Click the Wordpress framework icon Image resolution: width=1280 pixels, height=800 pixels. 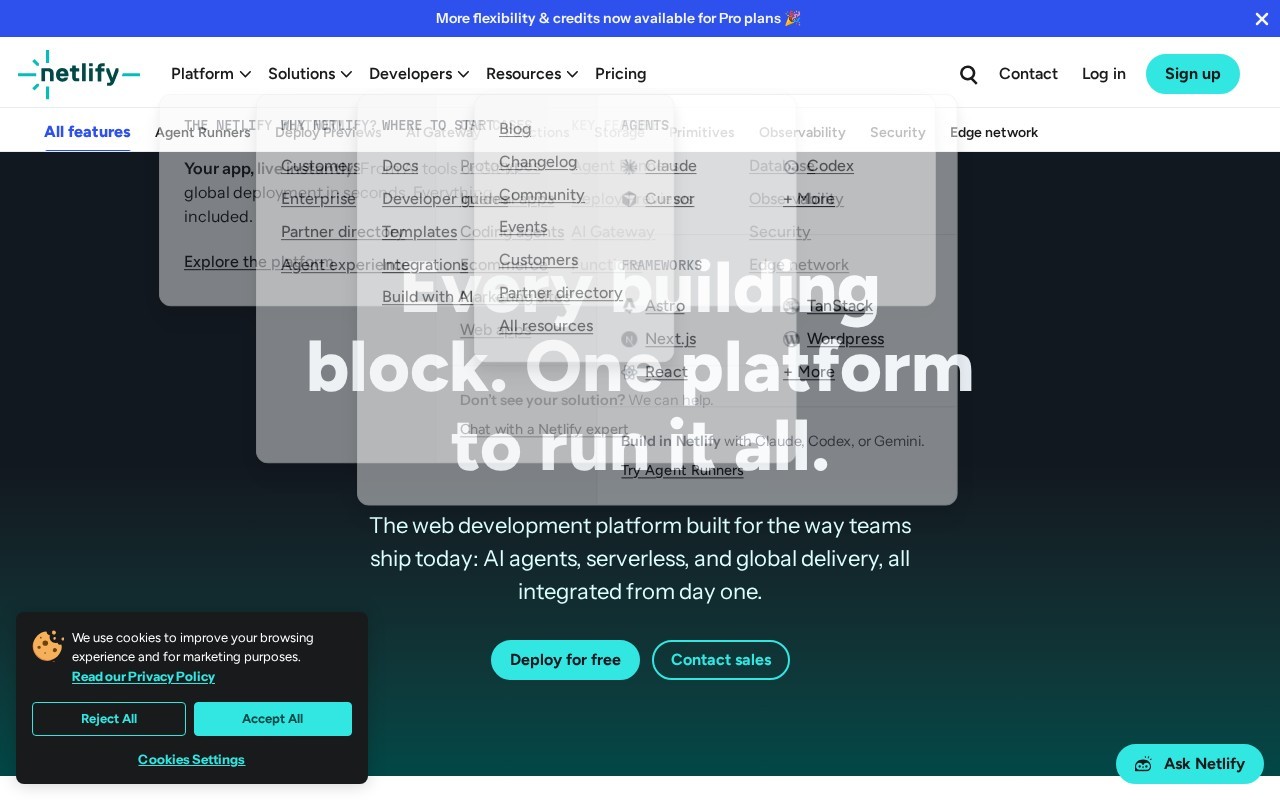pos(791,339)
